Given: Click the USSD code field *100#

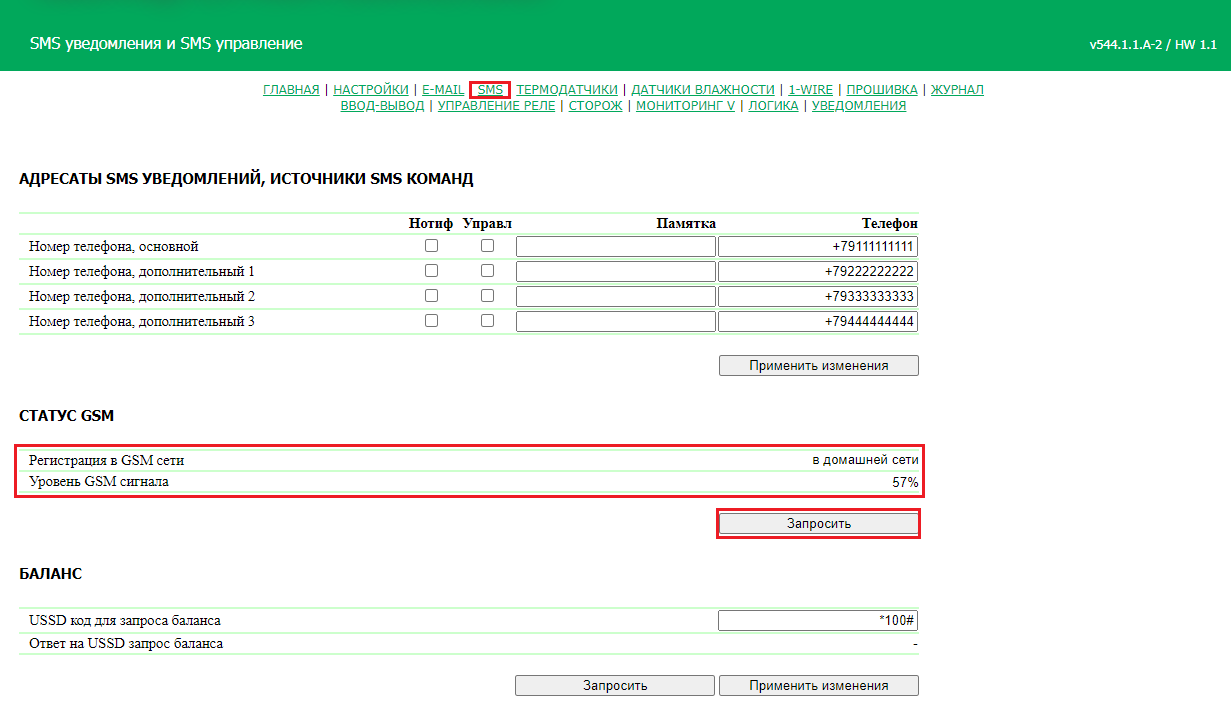Looking at the screenshot, I should pos(818,621).
